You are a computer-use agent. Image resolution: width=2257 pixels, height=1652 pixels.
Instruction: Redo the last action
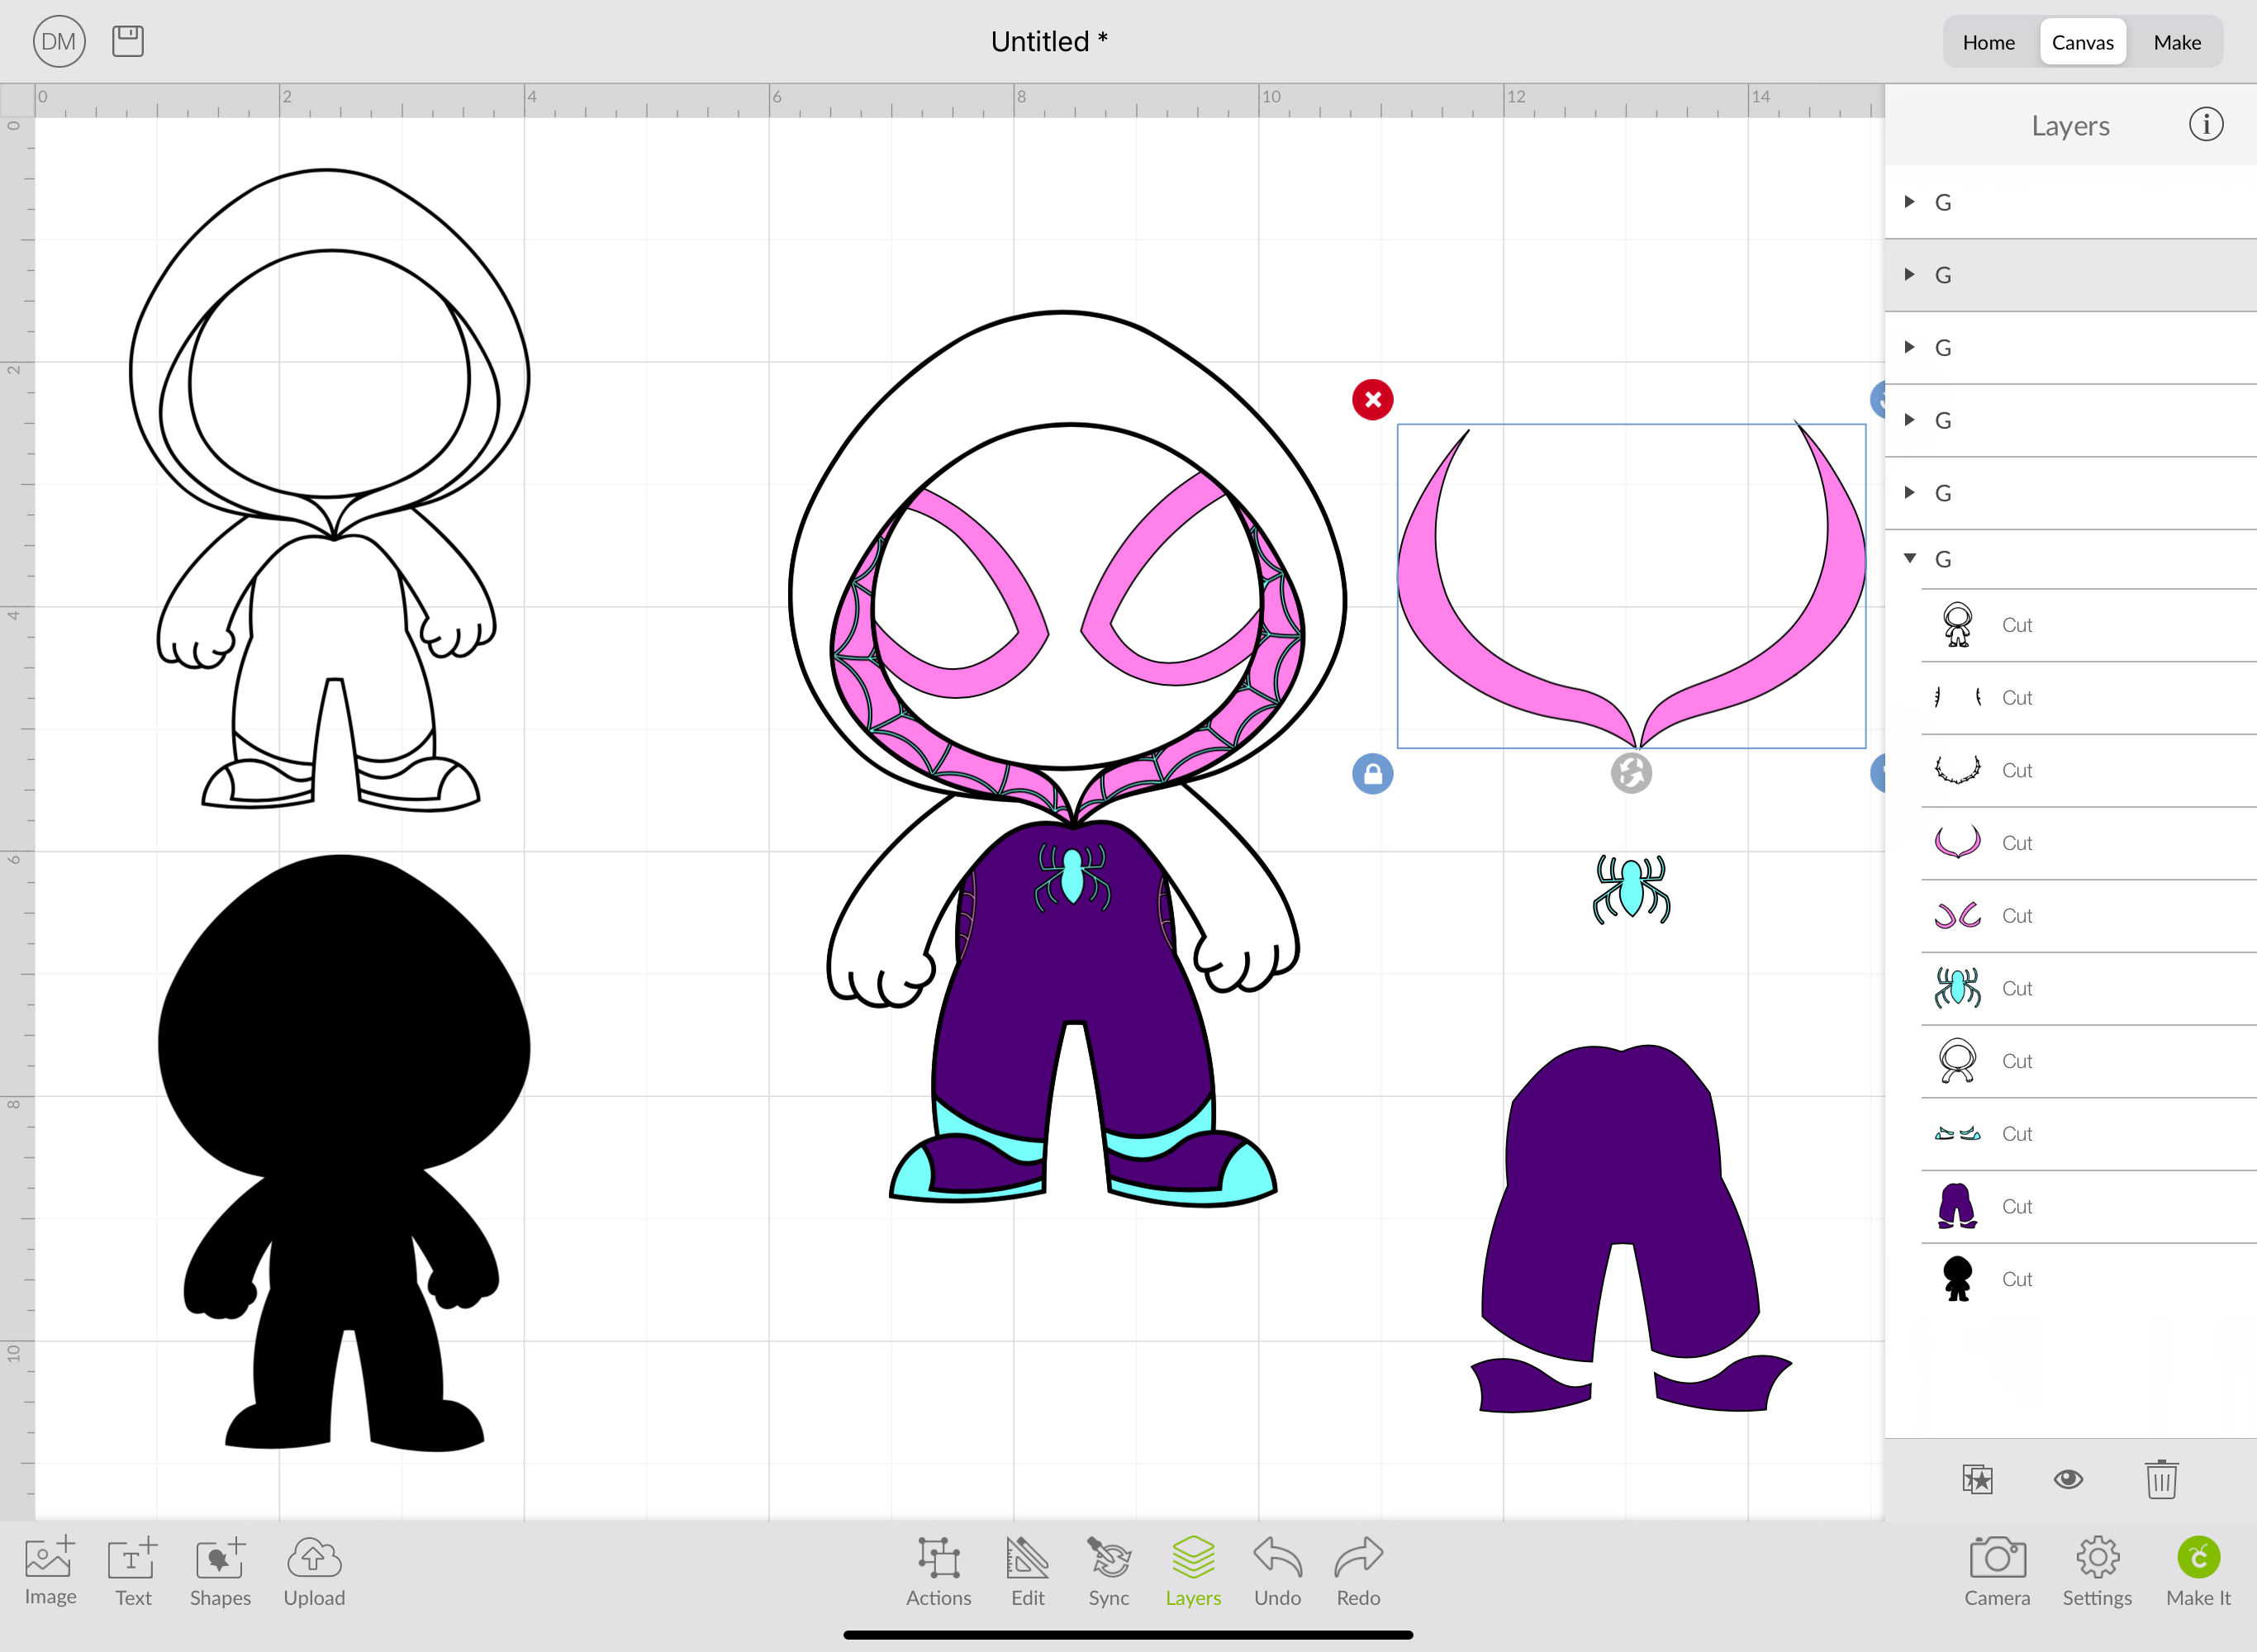pos(1358,1571)
